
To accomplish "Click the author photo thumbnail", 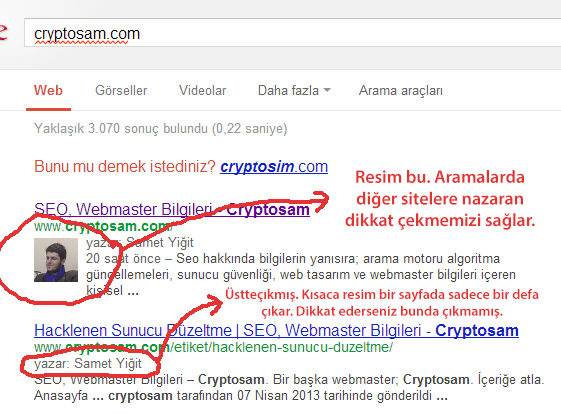I will 56,260.
